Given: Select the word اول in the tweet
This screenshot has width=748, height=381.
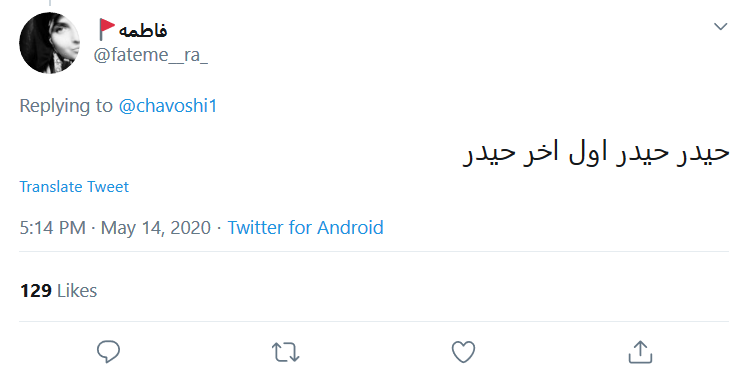Looking at the screenshot, I should (588, 152).
